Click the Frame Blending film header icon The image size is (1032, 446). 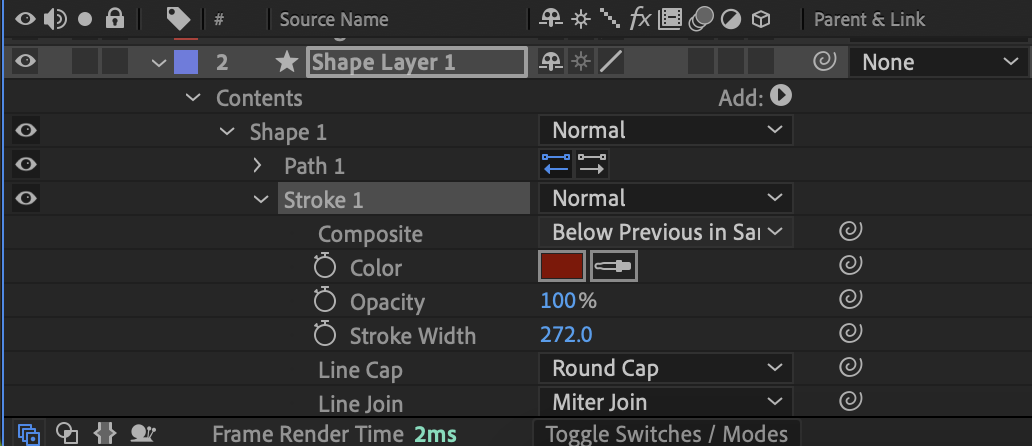tap(669, 19)
